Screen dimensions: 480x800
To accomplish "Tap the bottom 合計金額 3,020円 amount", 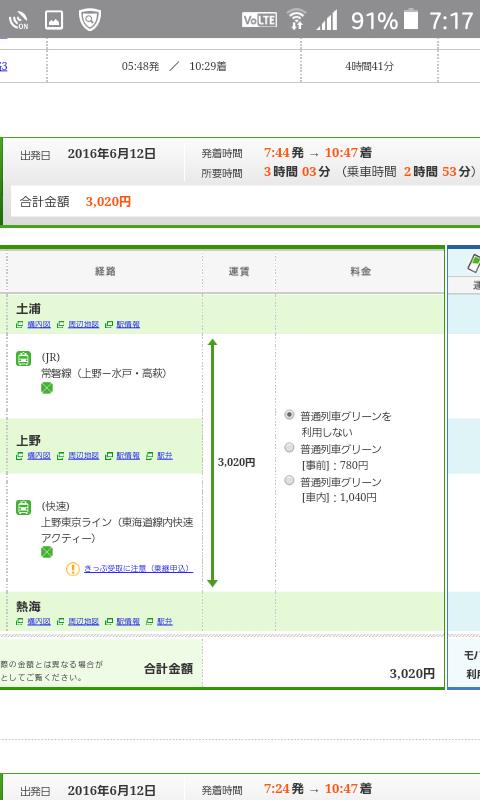I will (x=412, y=673).
